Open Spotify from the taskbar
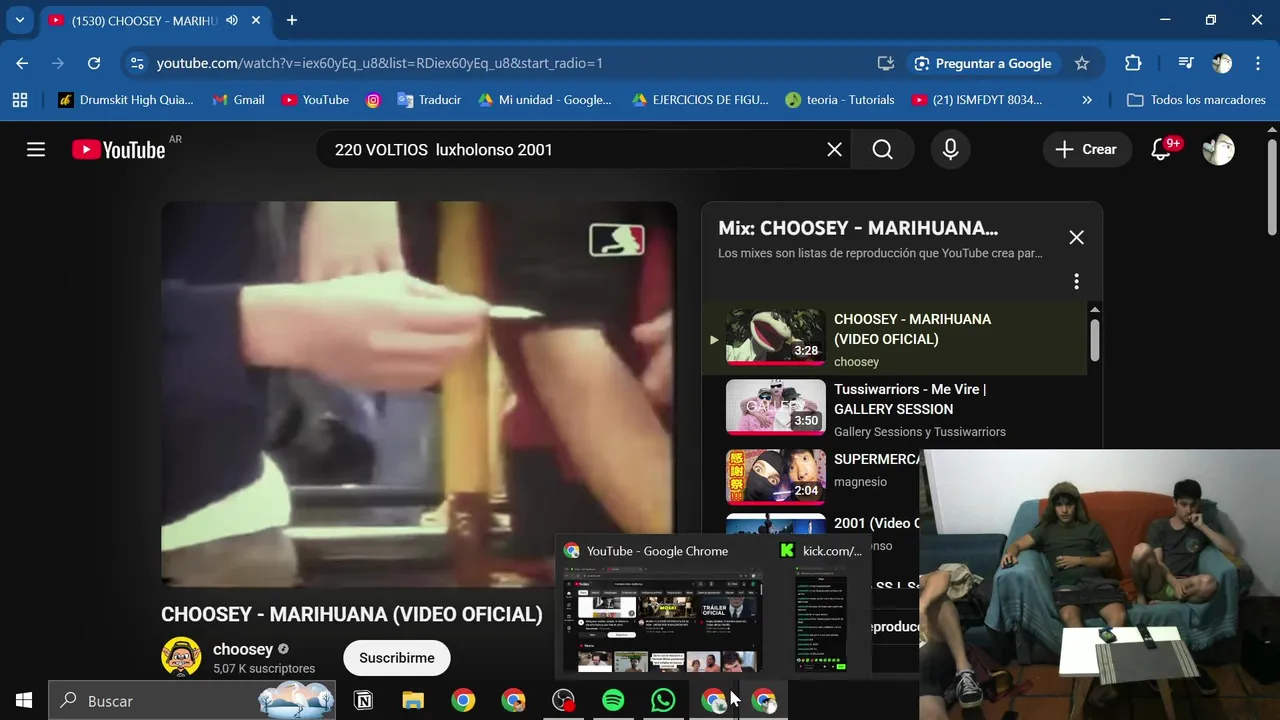 tap(613, 700)
